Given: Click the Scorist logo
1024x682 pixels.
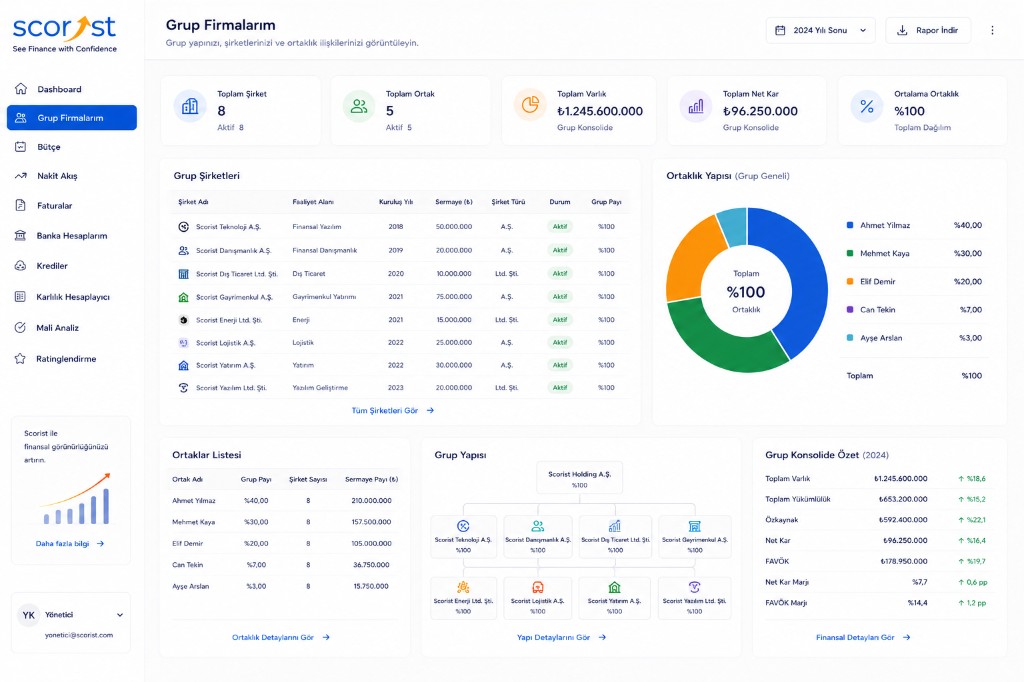Looking at the screenshot, I should (x=64, y=33).
